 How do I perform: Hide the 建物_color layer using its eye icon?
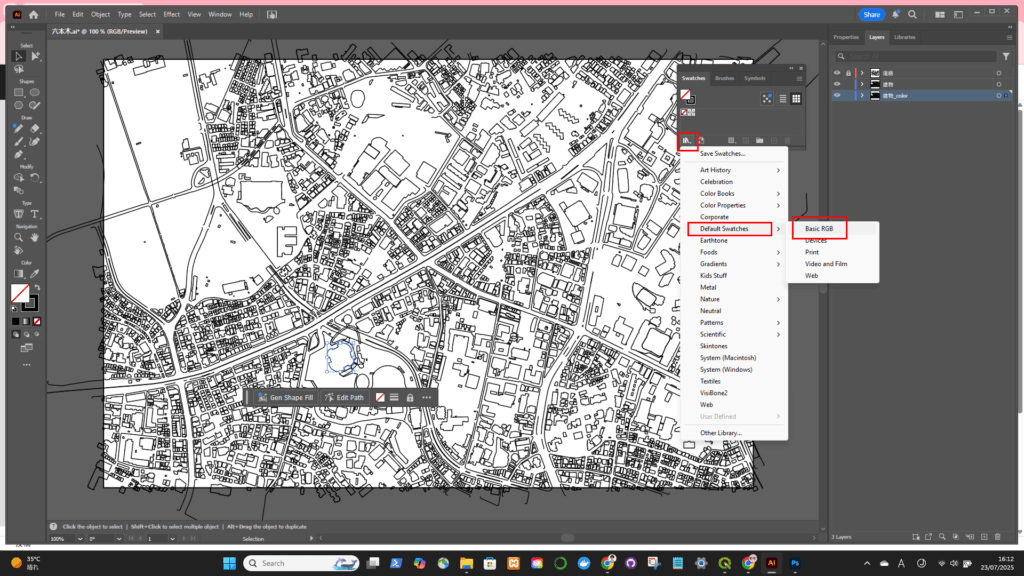(838, 96)
